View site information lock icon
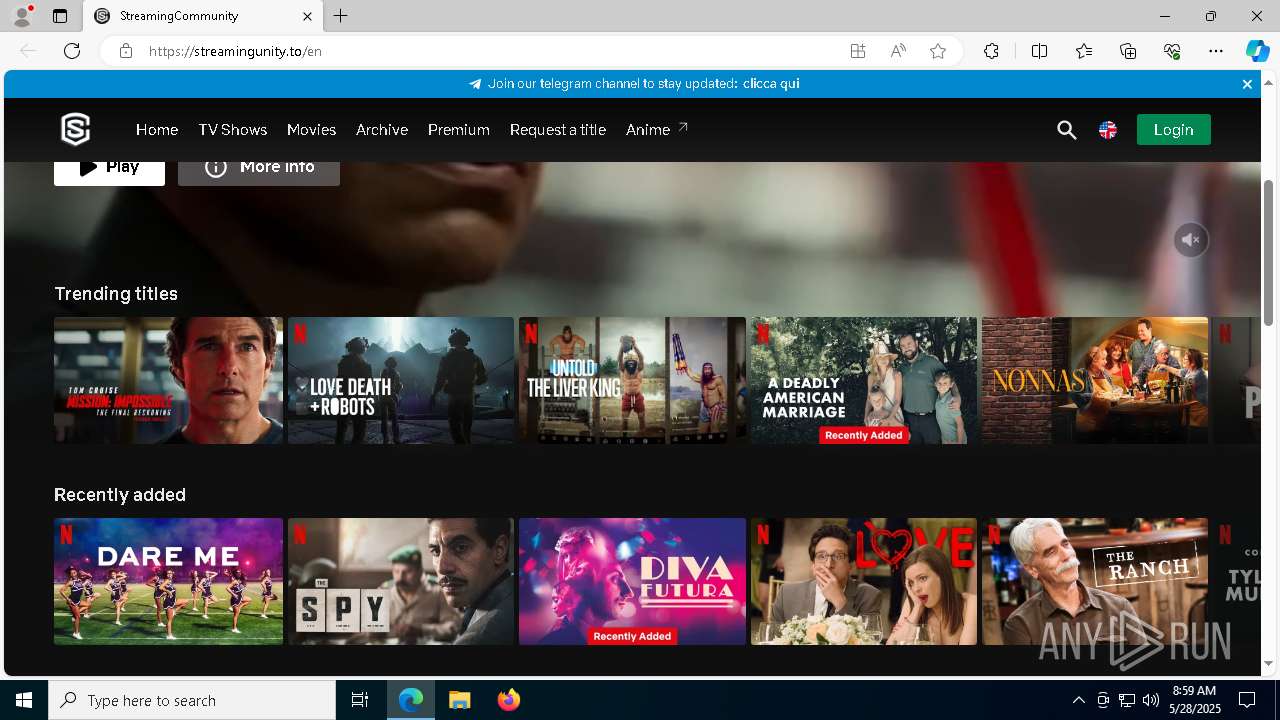 (x=126, y=51)
